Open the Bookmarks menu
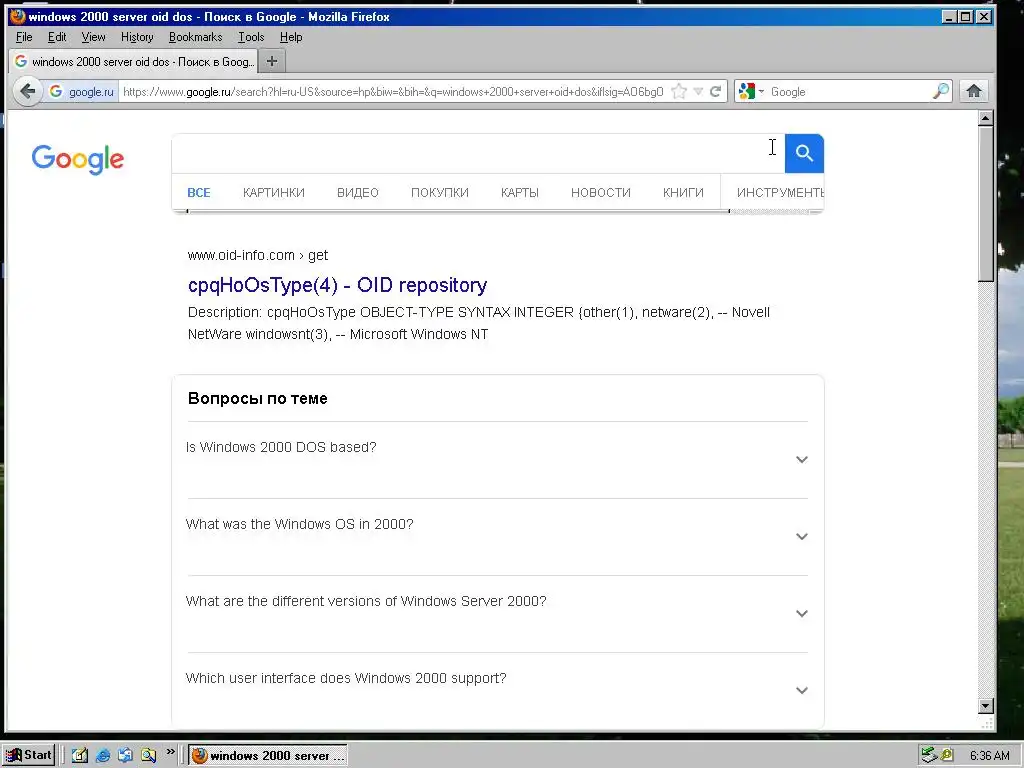 click(195, 37)
